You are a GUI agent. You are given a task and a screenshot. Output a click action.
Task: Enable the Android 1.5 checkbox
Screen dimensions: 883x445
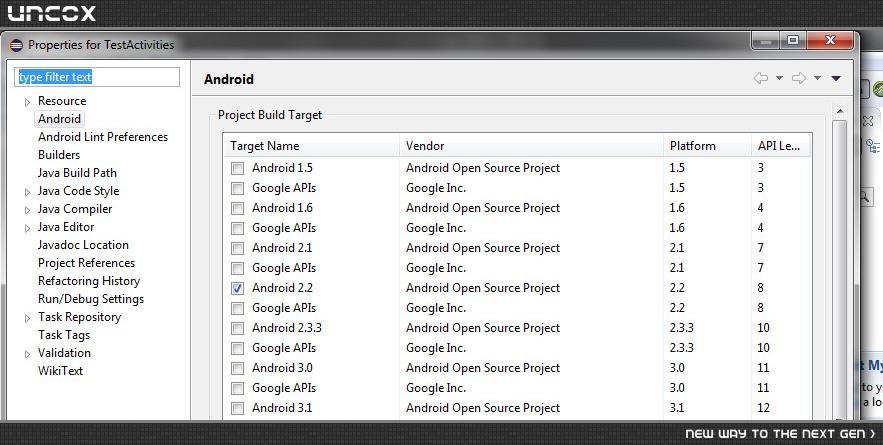pyautogui.click(x=238, y=168)
